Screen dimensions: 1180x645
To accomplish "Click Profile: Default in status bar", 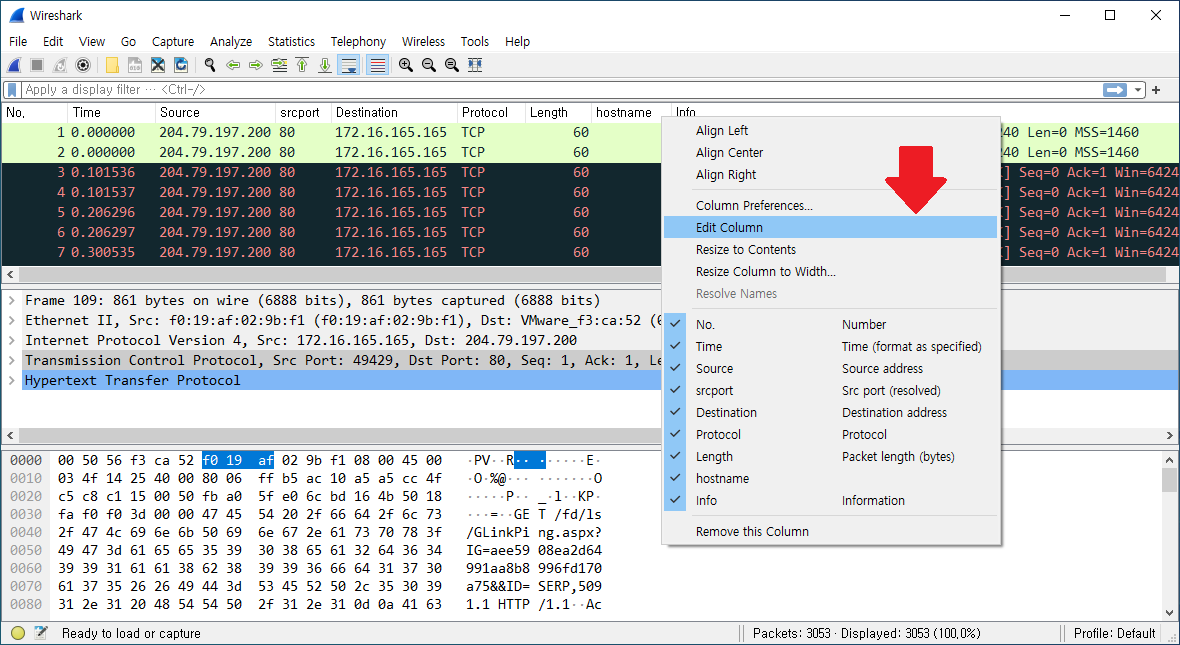I will [x=1114, y=633].
